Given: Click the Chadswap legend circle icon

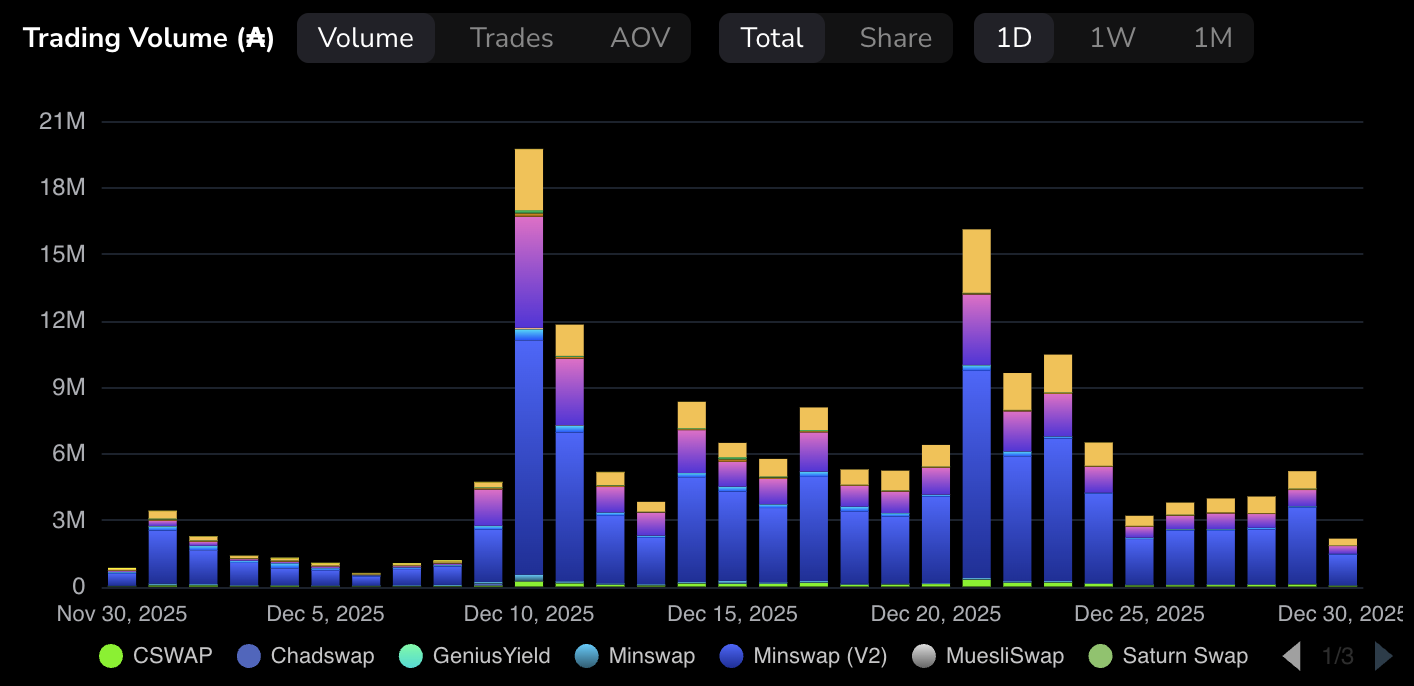Looking at the screenshot, I should coord(249,656).
